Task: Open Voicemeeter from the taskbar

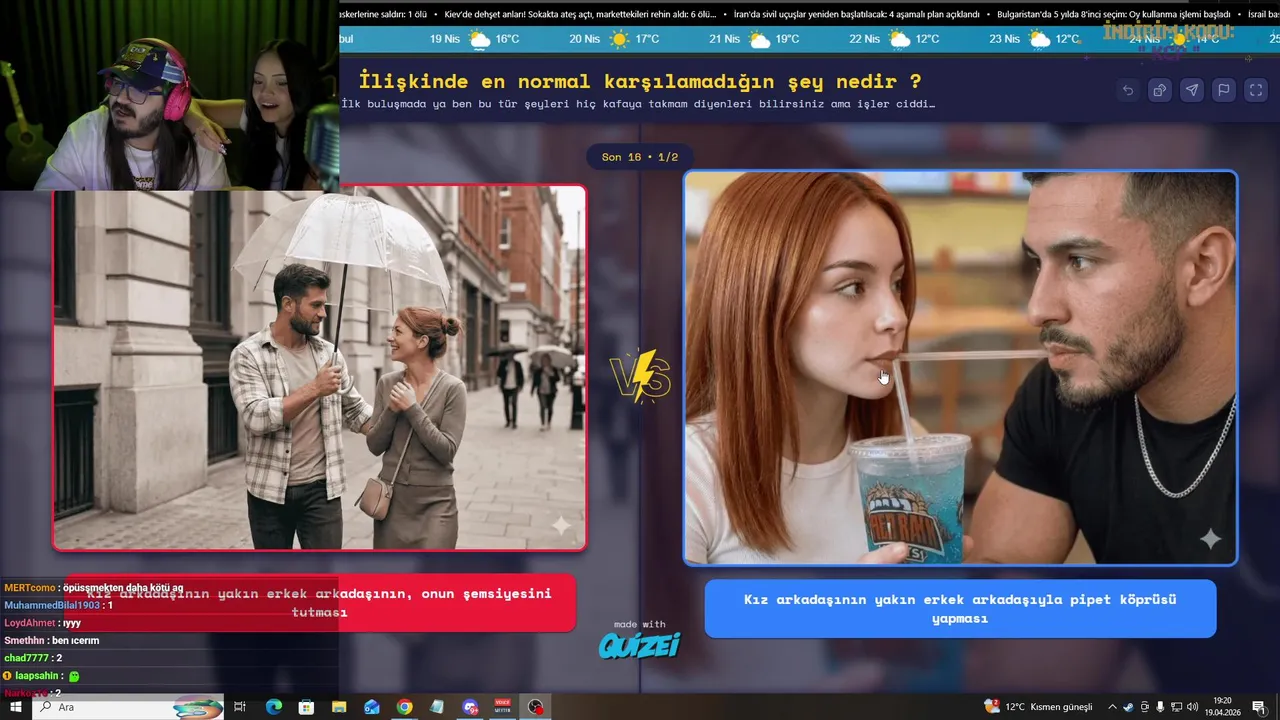Action: (x=503, y=707)
